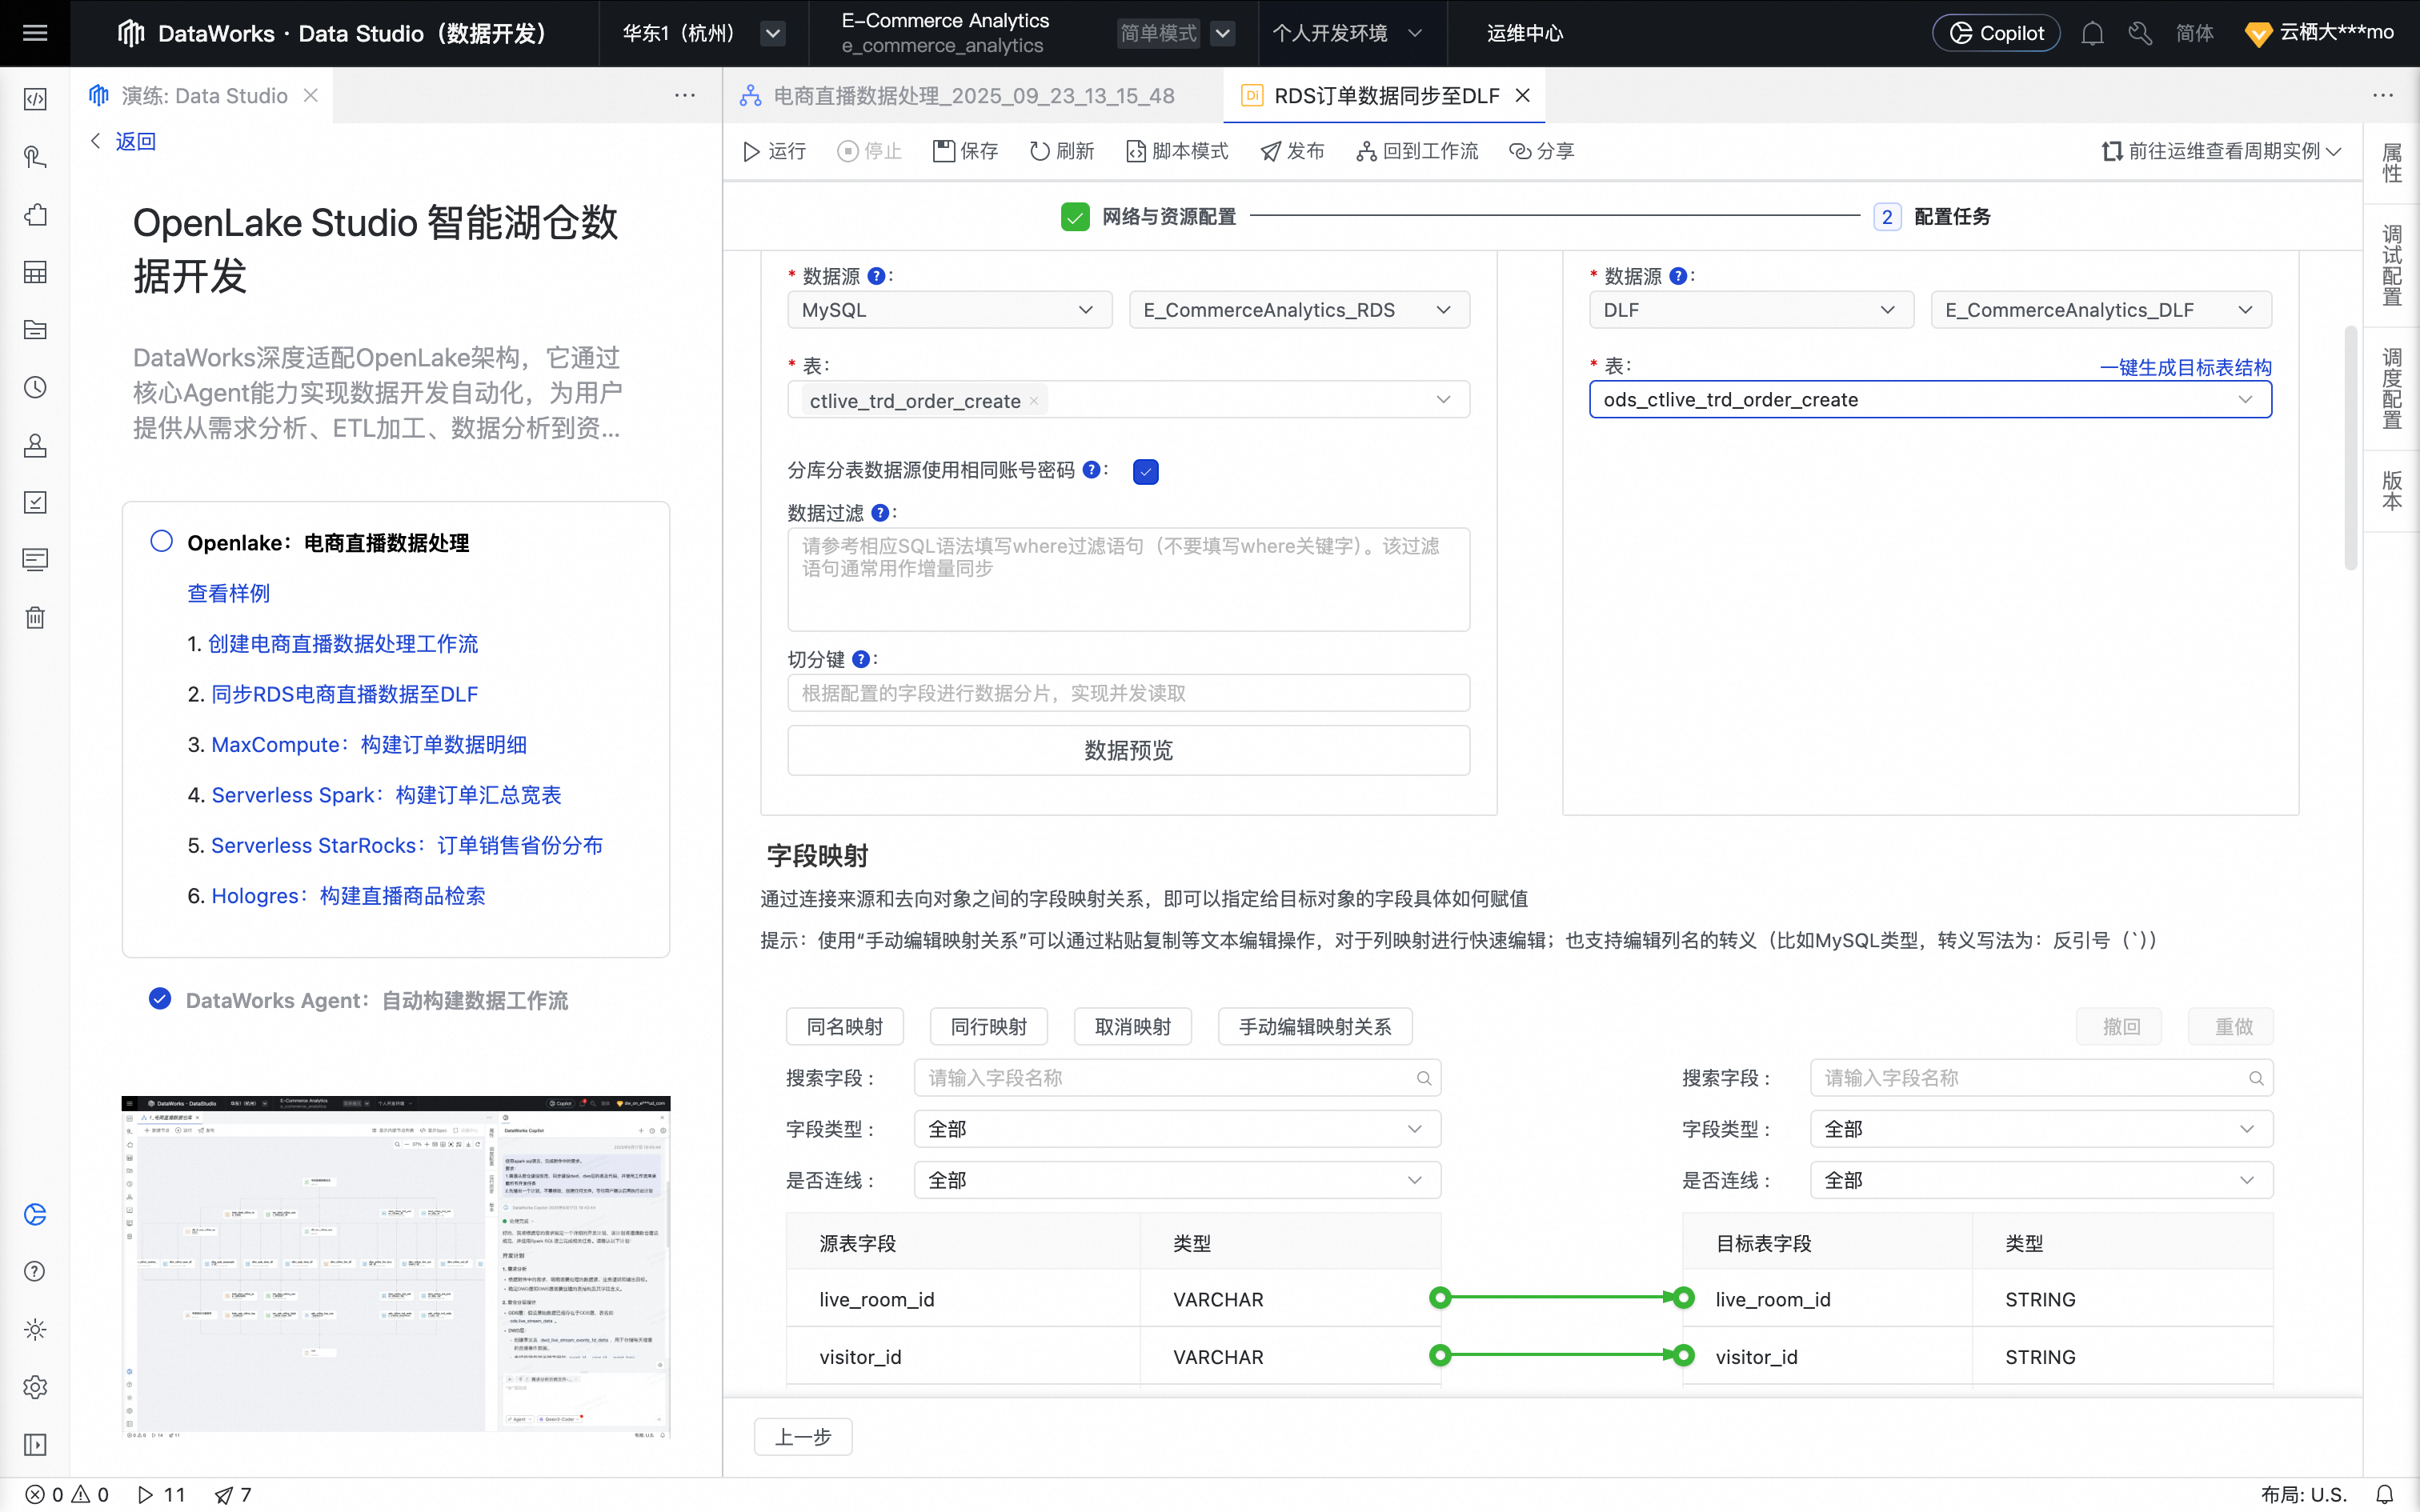Click the Save (保存) toolbar icon

tap(943, 151)
